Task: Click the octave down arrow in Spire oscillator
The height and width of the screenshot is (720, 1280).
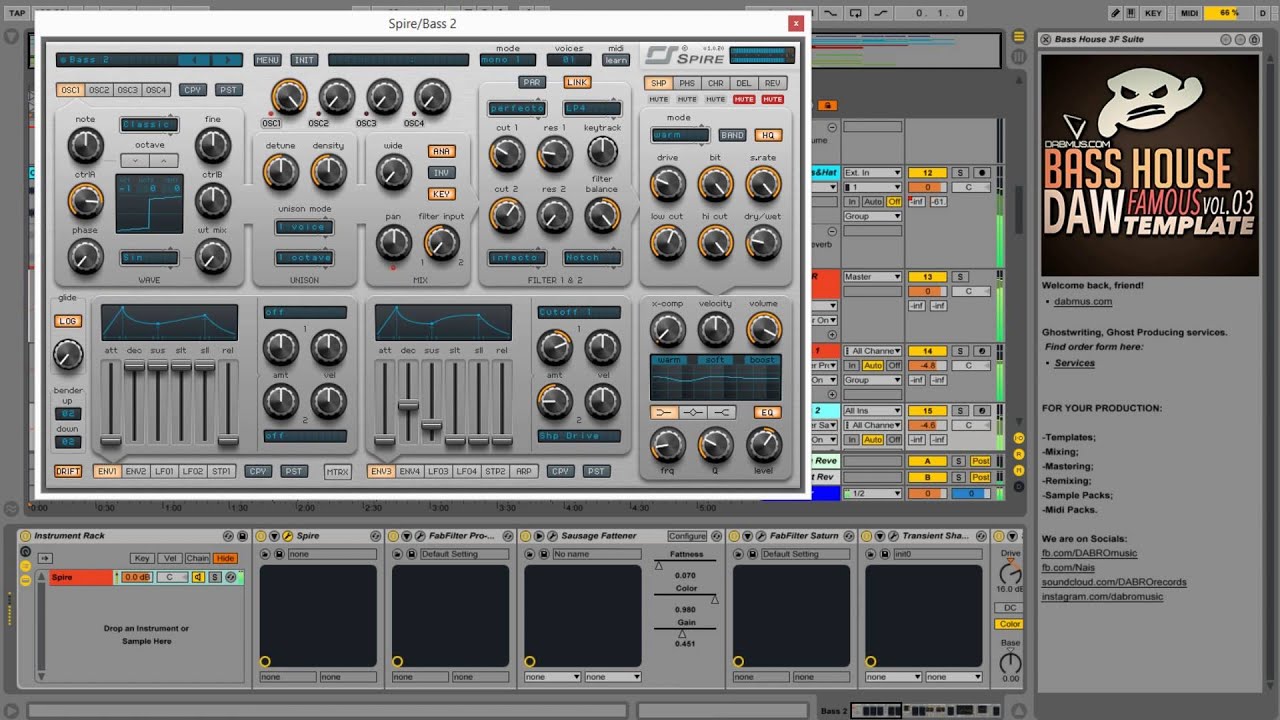Action: pyautogui.click(x=135, y=160)
